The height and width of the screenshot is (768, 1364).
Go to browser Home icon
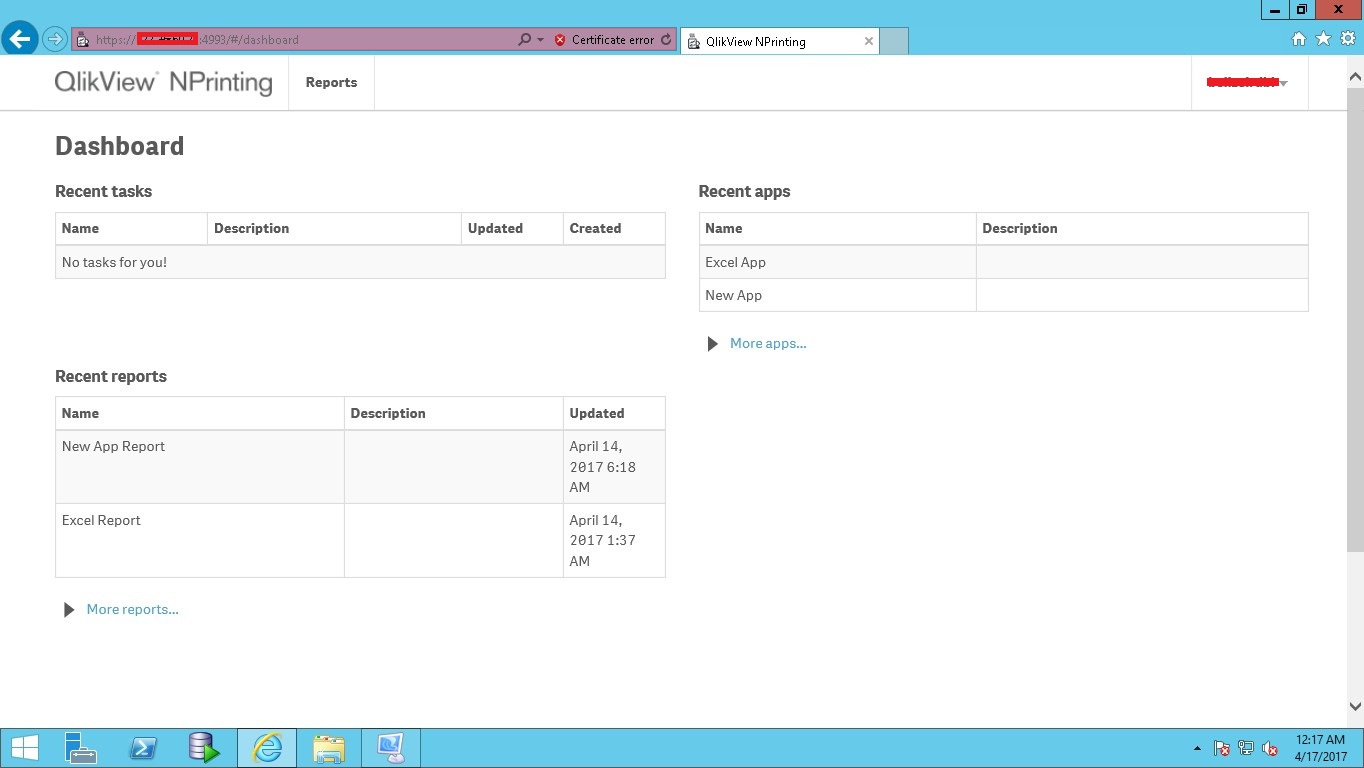point(1298,39)
